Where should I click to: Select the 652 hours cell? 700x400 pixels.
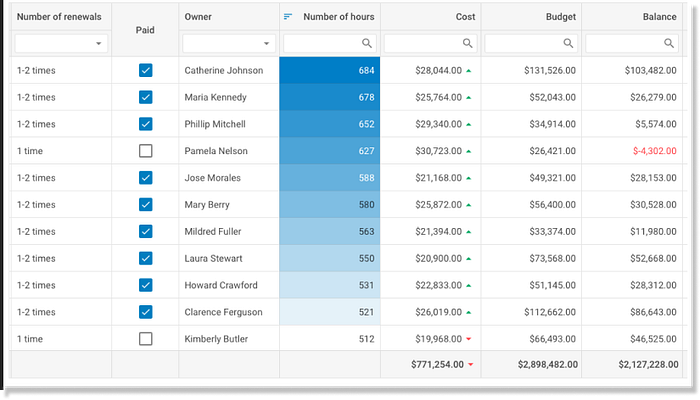pos(330,124)
